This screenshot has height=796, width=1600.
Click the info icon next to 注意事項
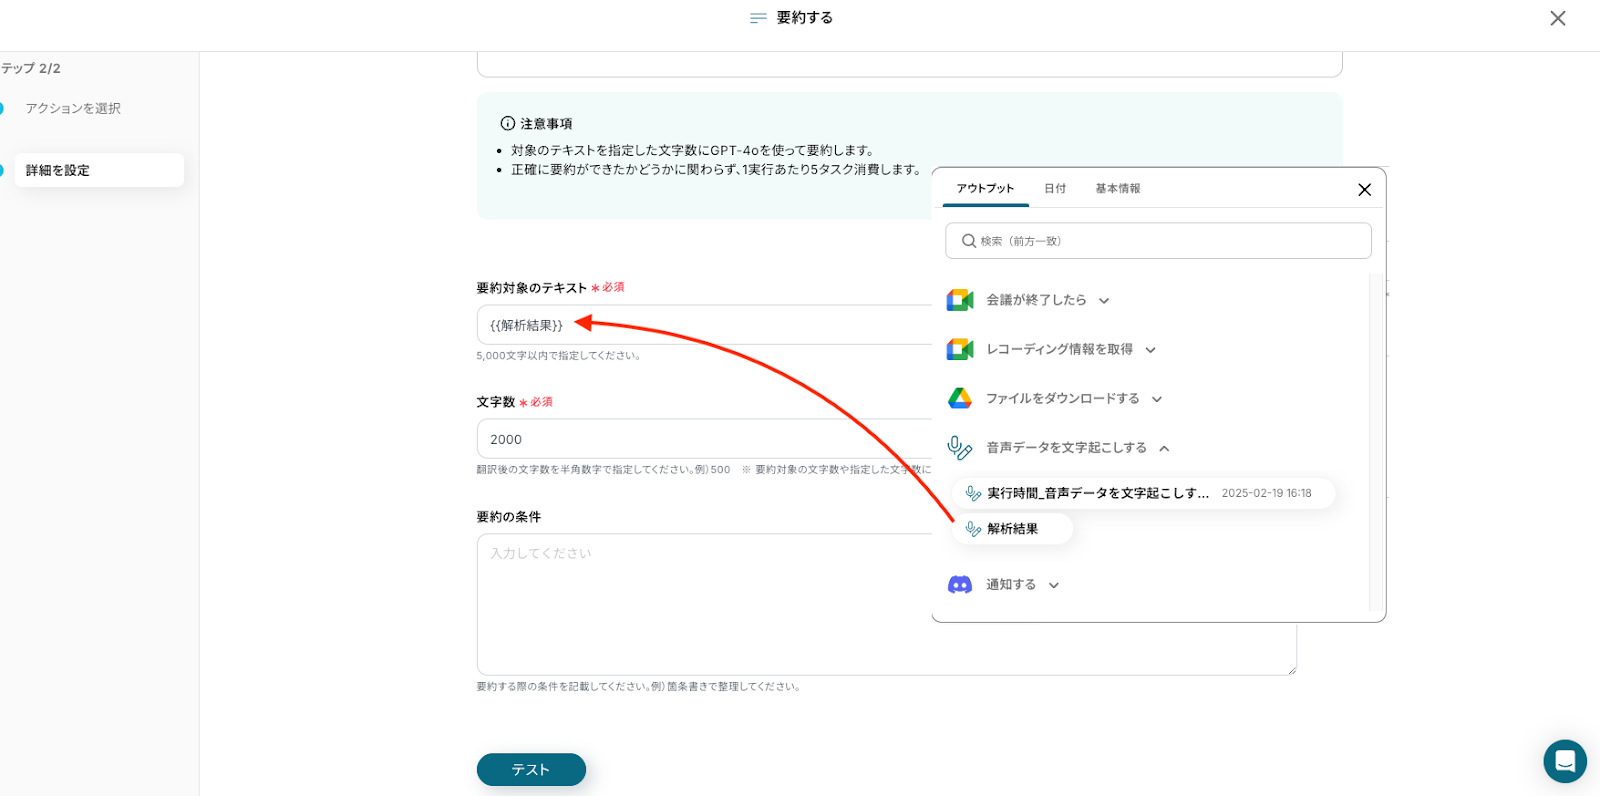508,124
